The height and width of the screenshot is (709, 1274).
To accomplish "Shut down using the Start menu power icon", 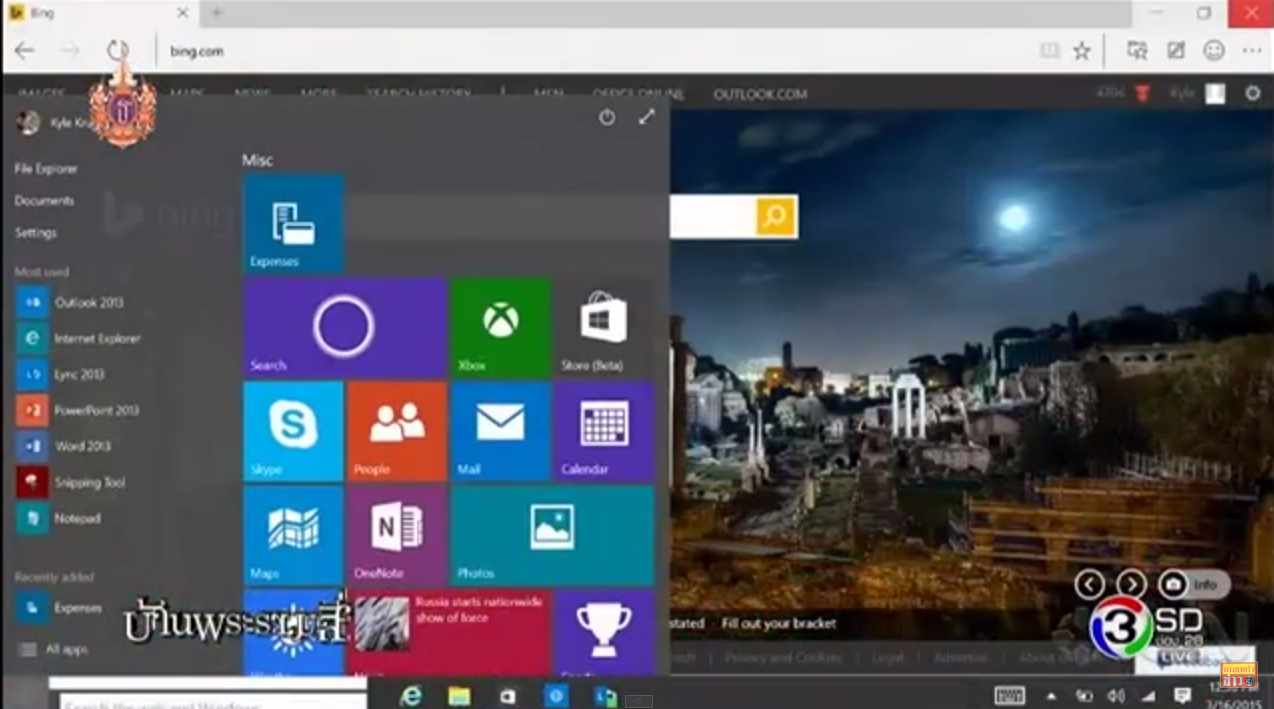I will click(607, 117).
